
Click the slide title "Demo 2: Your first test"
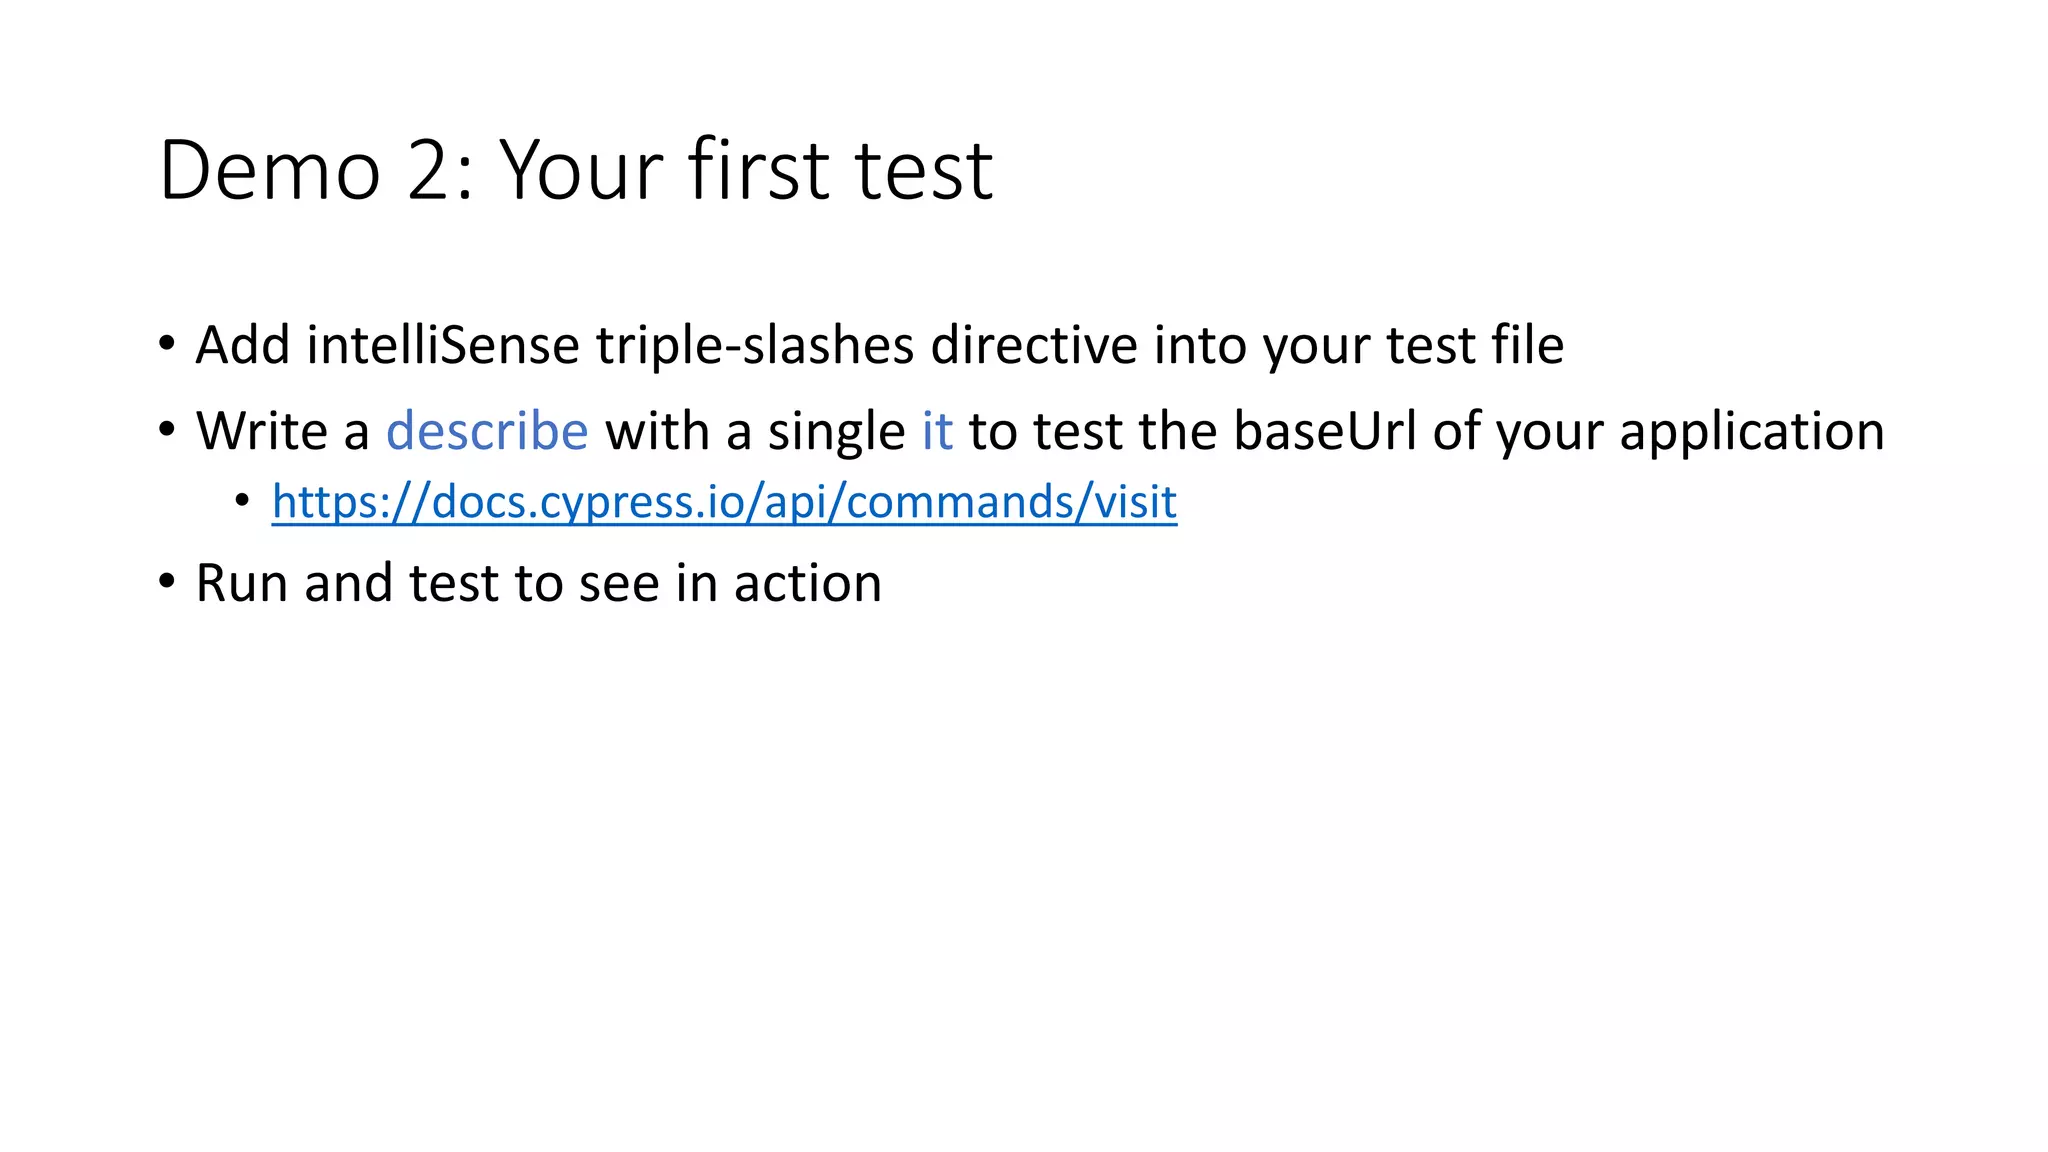575,170
